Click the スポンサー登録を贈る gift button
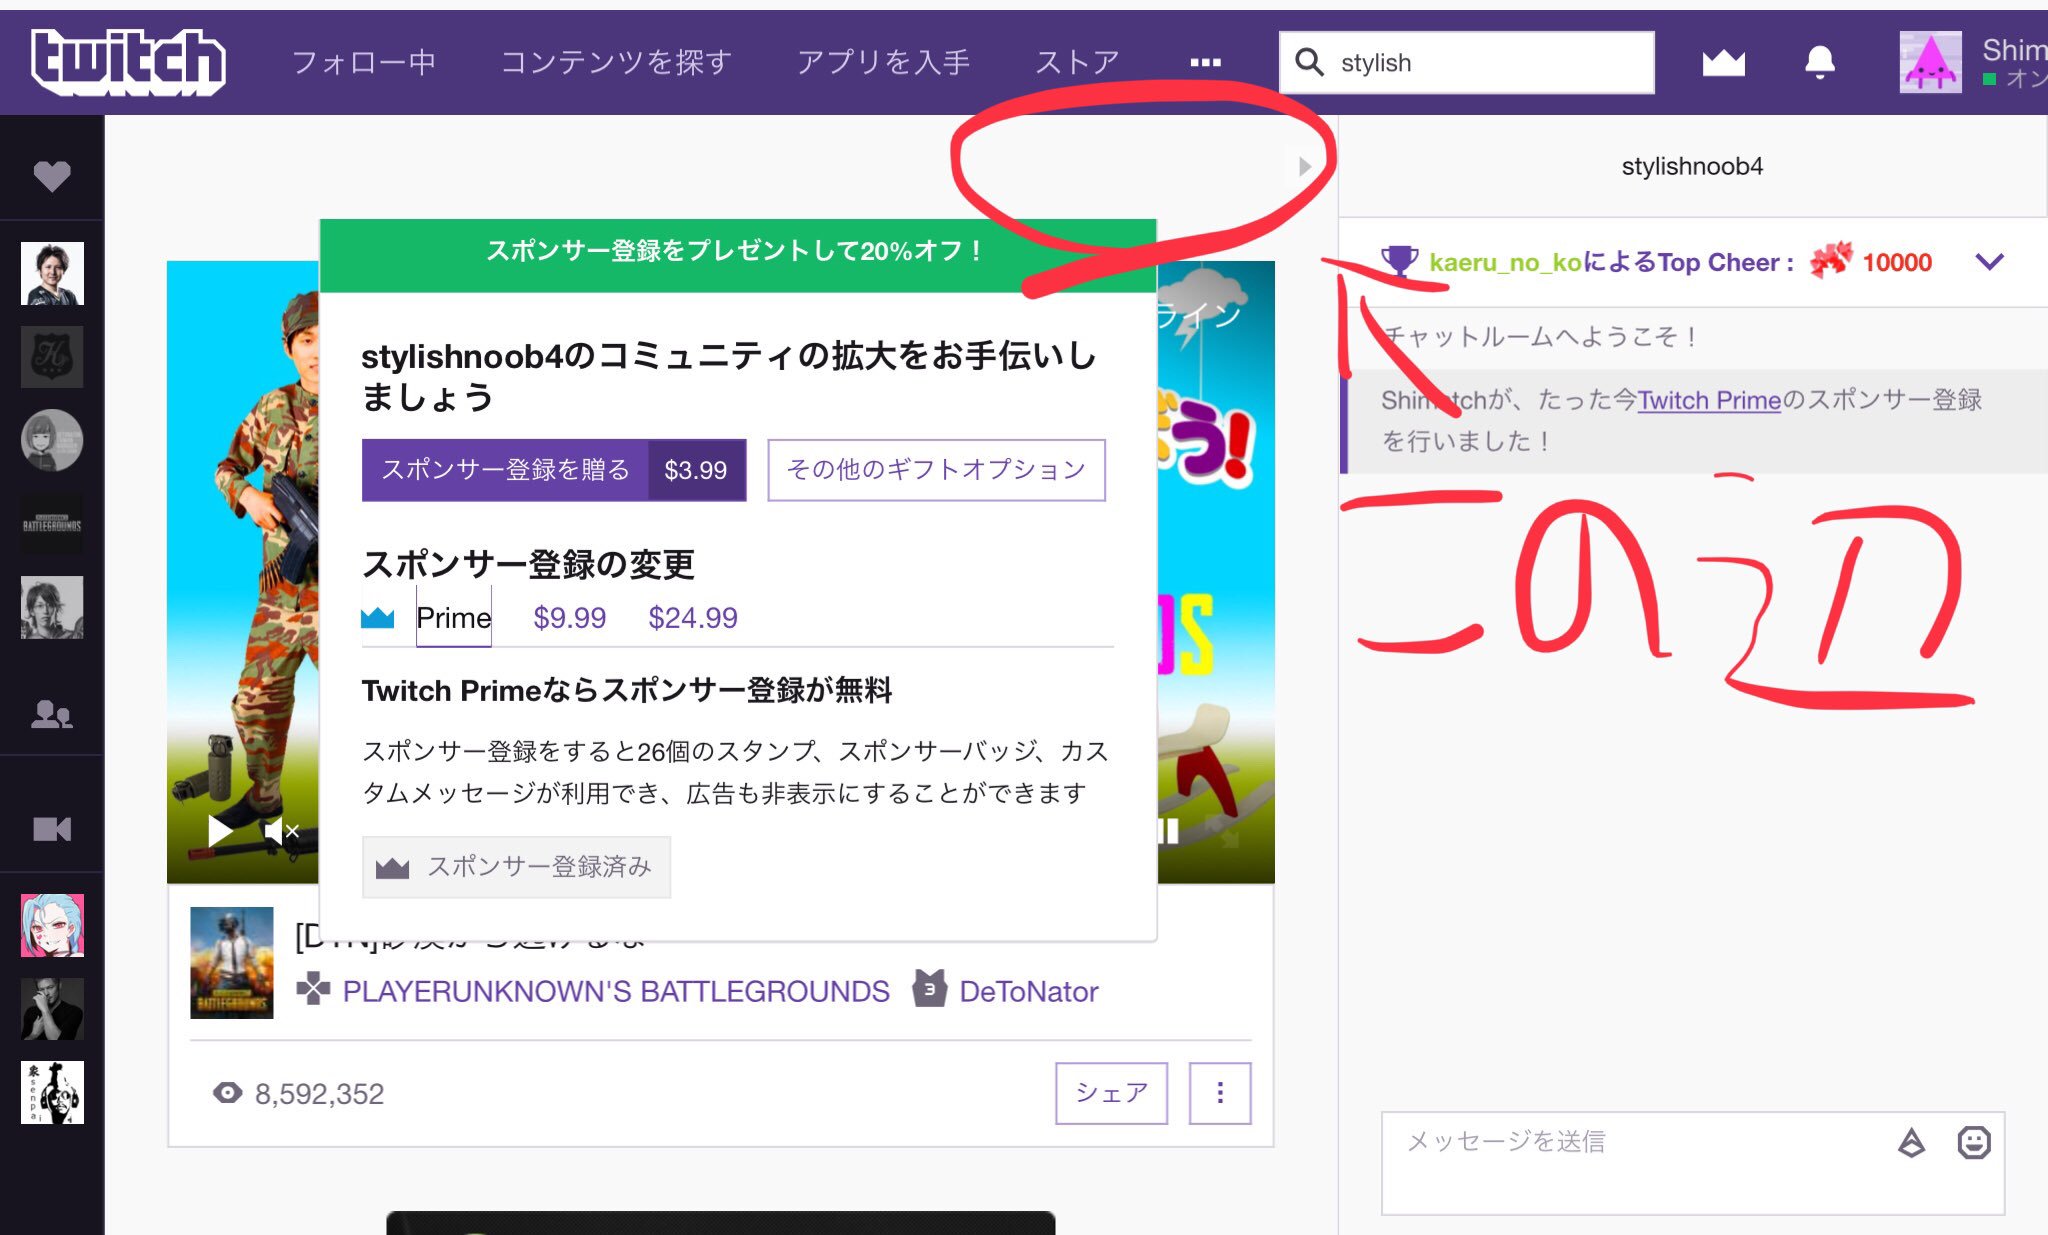The image size is (2048, 1235). [554, 470]
